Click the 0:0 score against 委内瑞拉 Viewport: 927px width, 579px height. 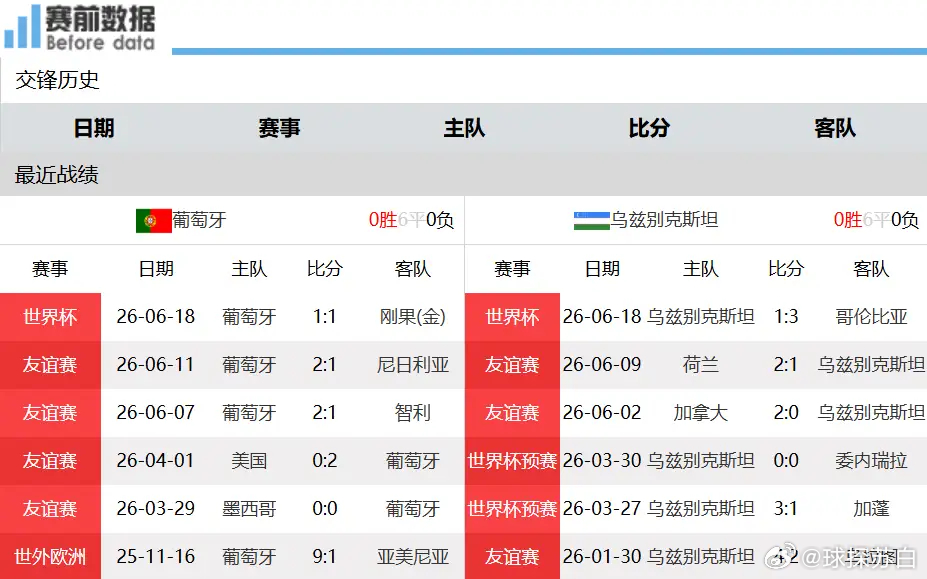786,461
